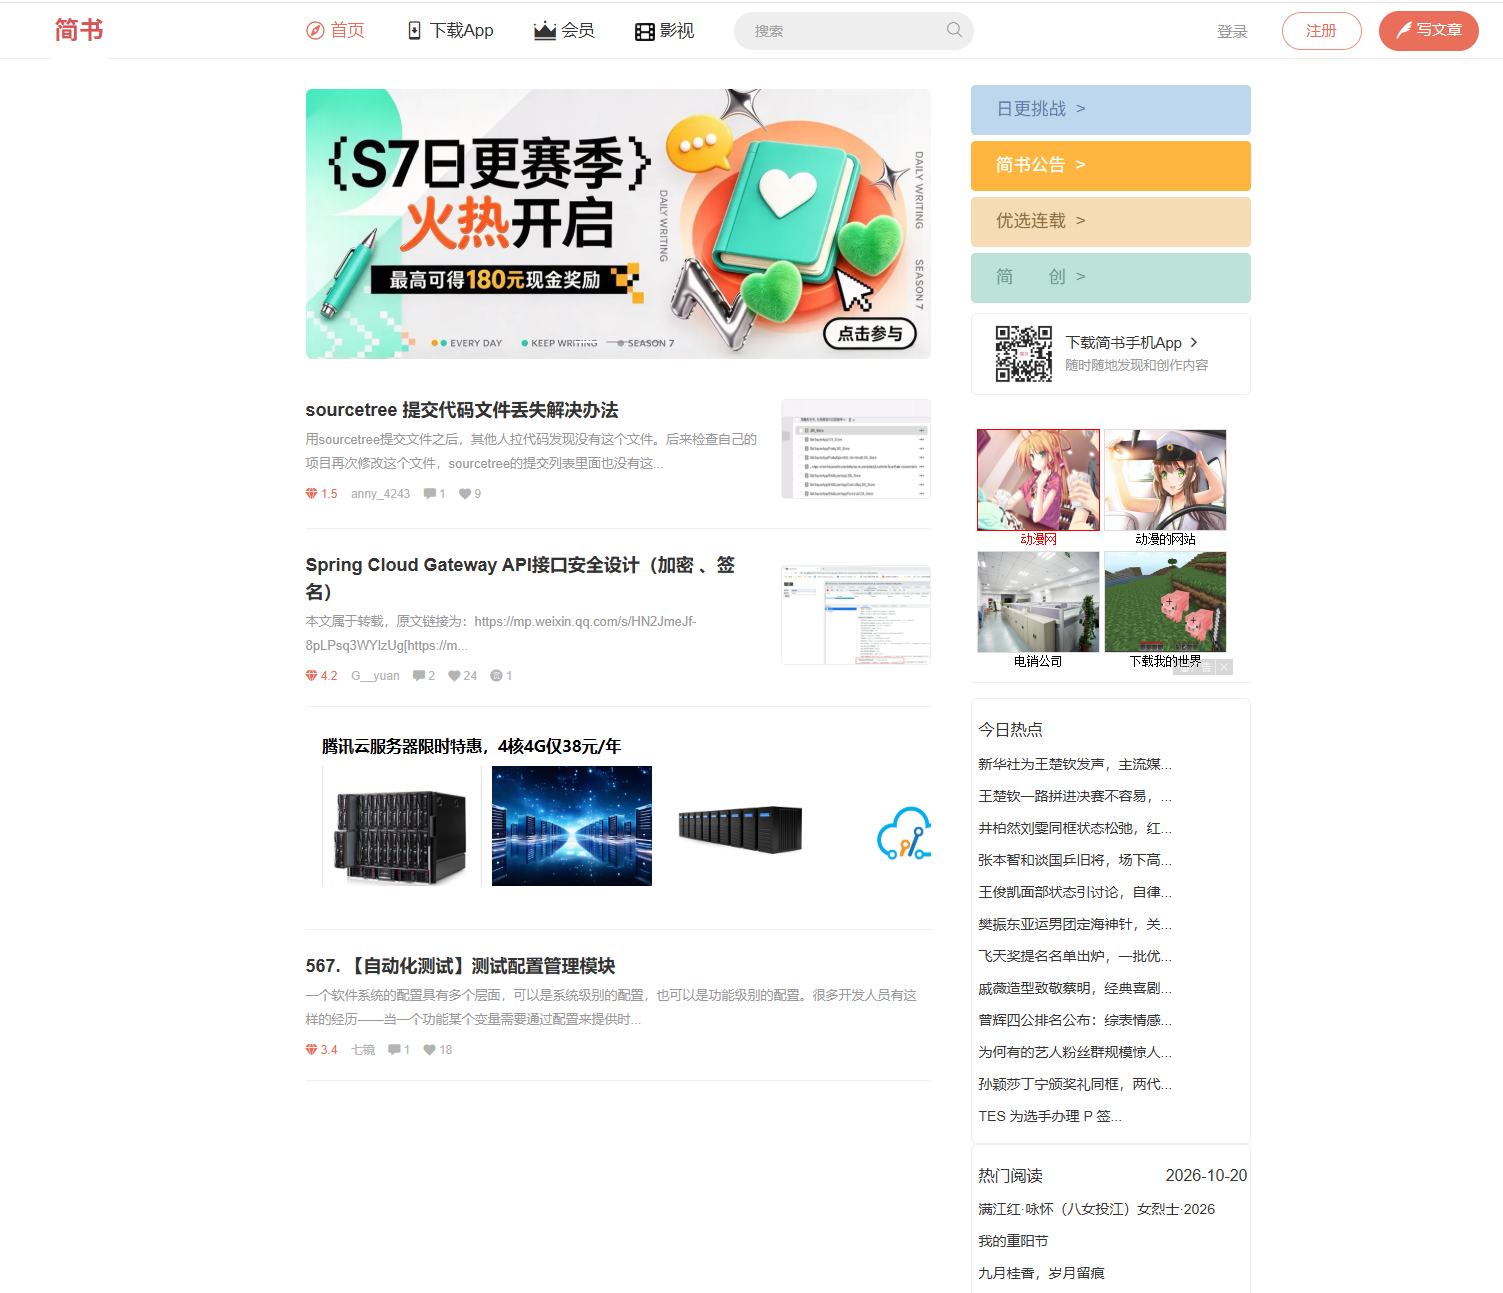This screenshot has height=1293, width=1503.
Task: Open the 优选连载 sidebar button
Action: coord(1110,222)
